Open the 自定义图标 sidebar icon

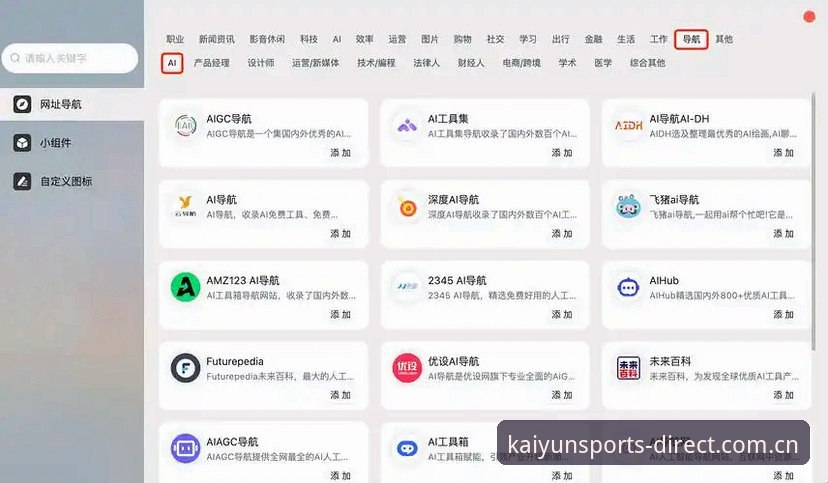pyautogui.click(x=22, y=181)
